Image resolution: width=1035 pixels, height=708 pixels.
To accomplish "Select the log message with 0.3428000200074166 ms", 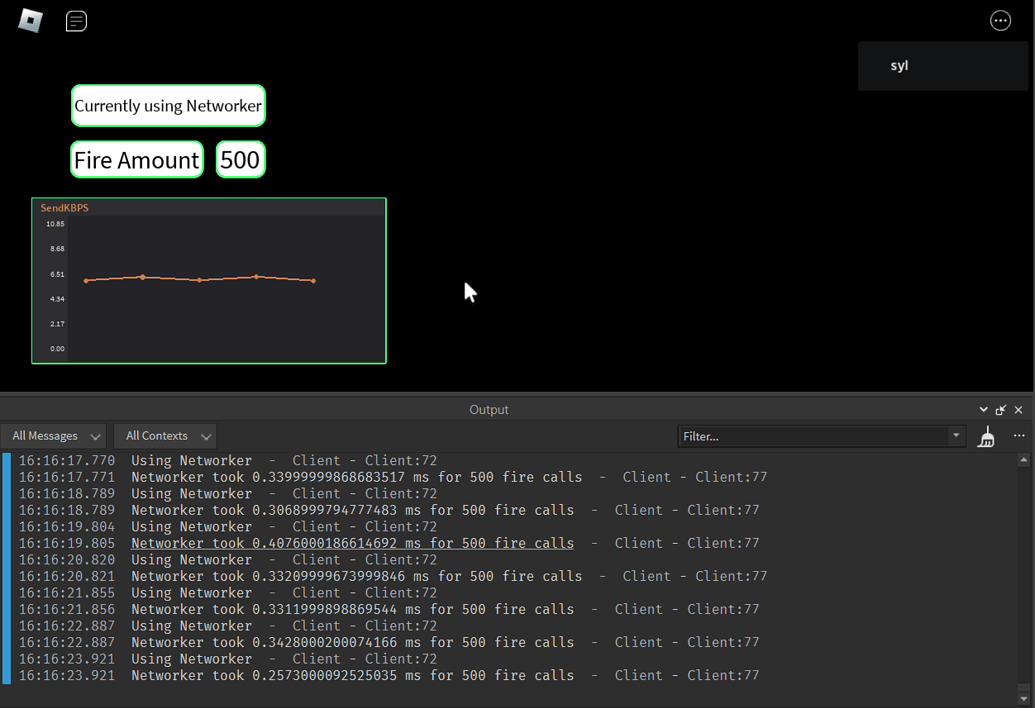I will 352,642.
